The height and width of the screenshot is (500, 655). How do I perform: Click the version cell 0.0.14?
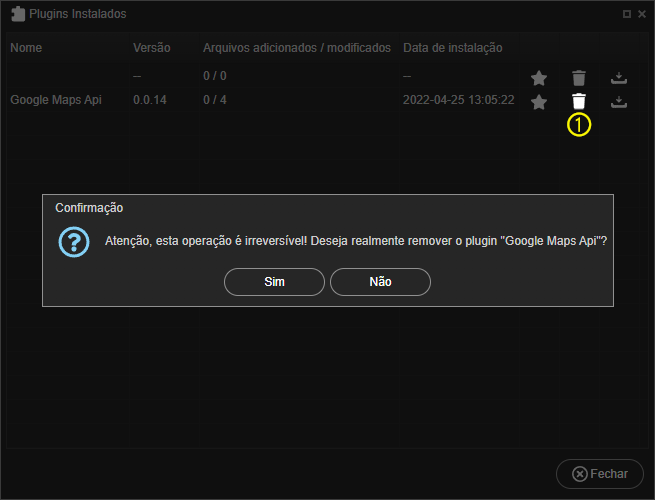150,100
